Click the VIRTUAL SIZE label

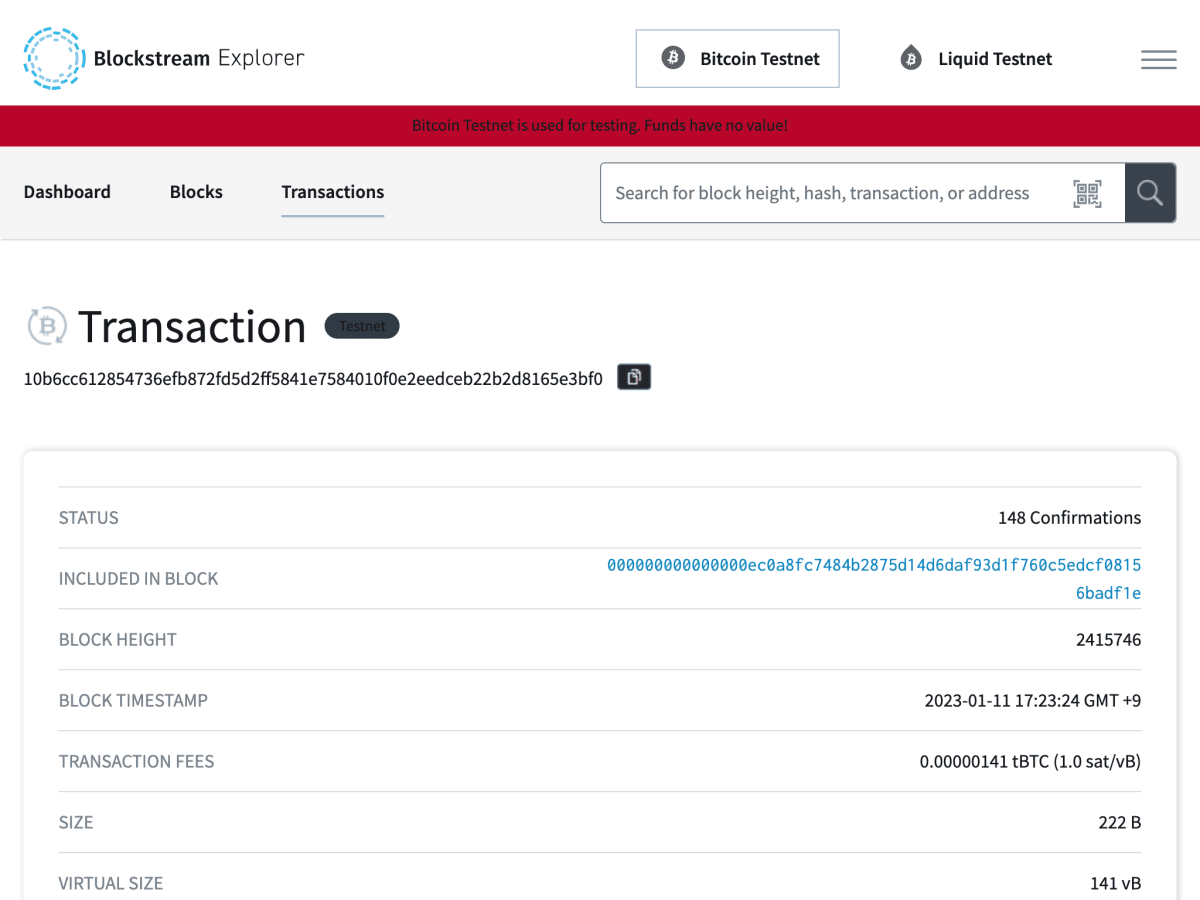coord(111,884)
